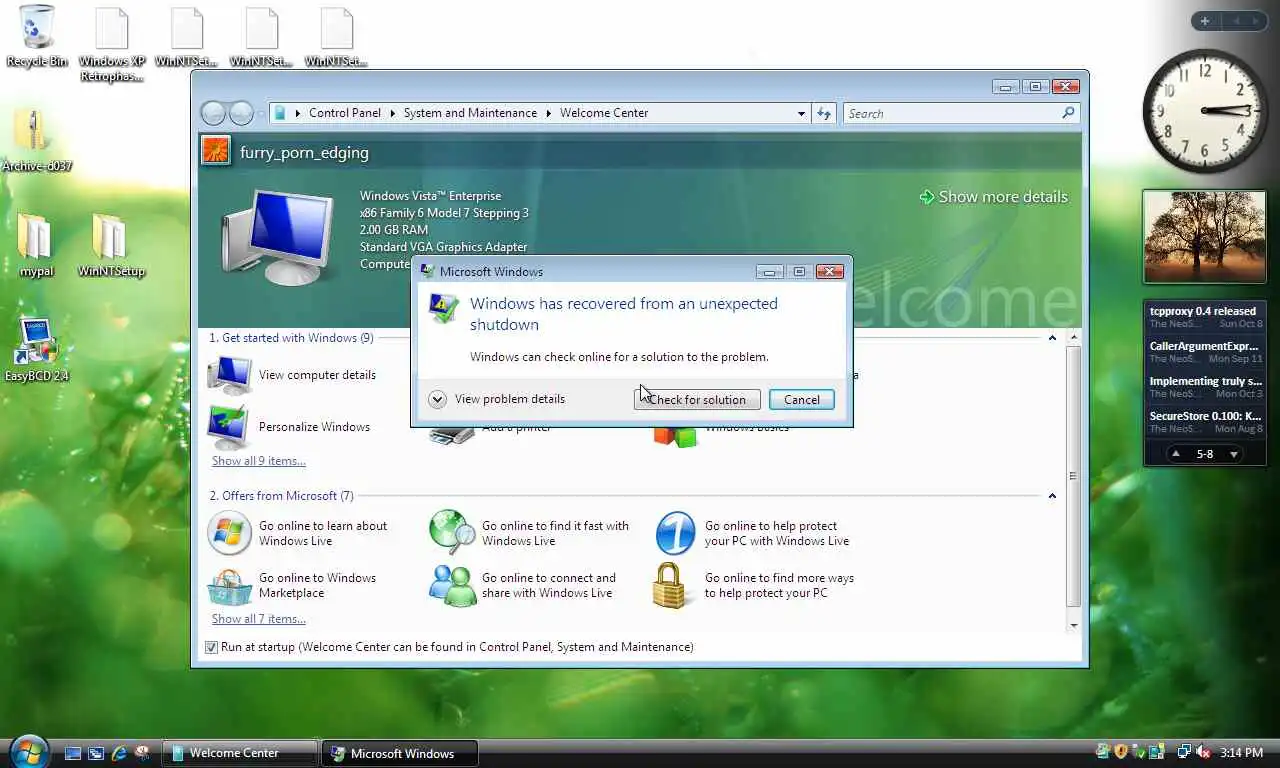Click Control Panel in the breadcrumb
Viewport: 1280px width, 768px height.
345,113
